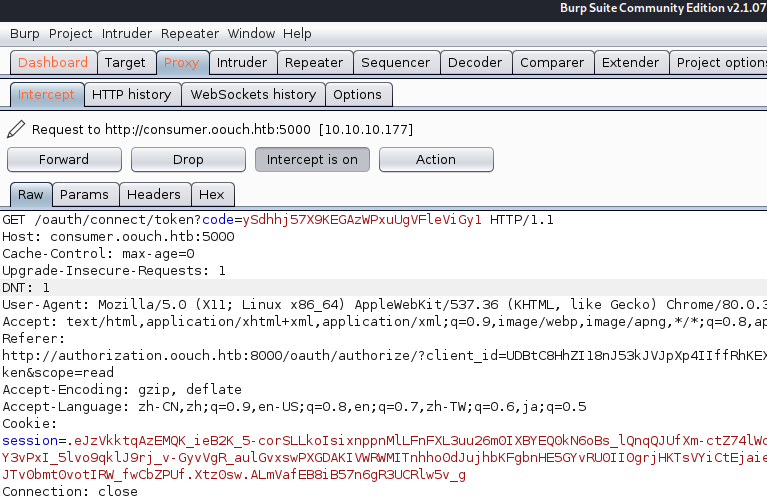Go to the Intruder tool tab
The image size is (767, 502).
(242, 63)
